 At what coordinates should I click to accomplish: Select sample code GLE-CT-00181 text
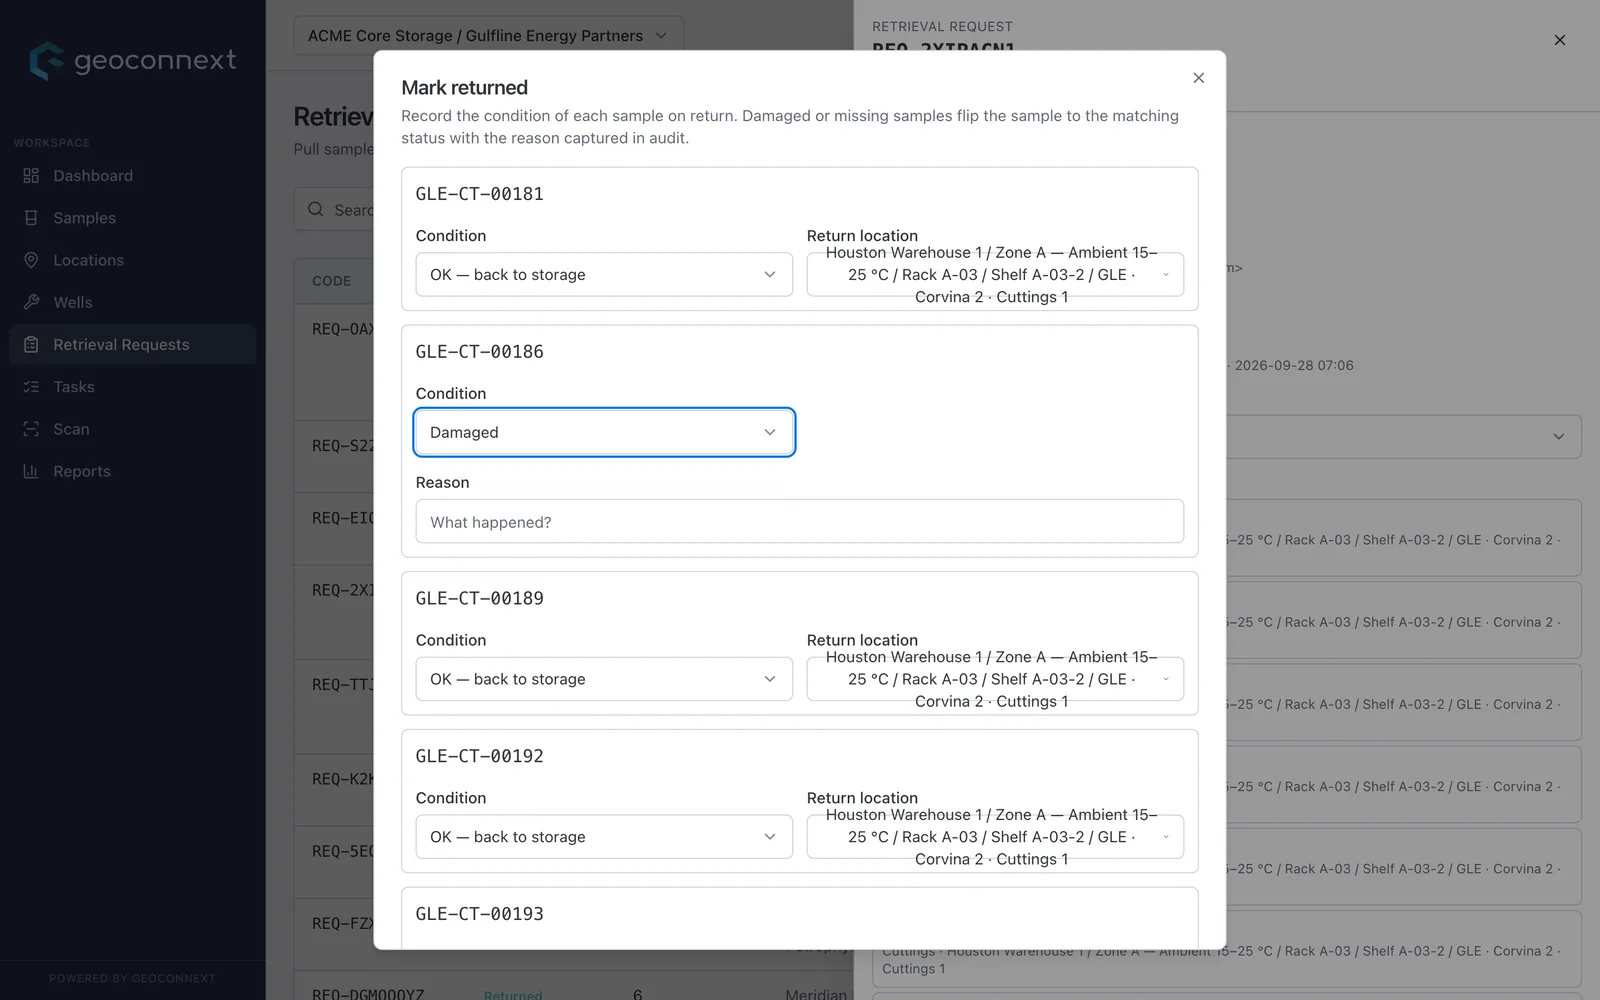[x=480, y=194]
